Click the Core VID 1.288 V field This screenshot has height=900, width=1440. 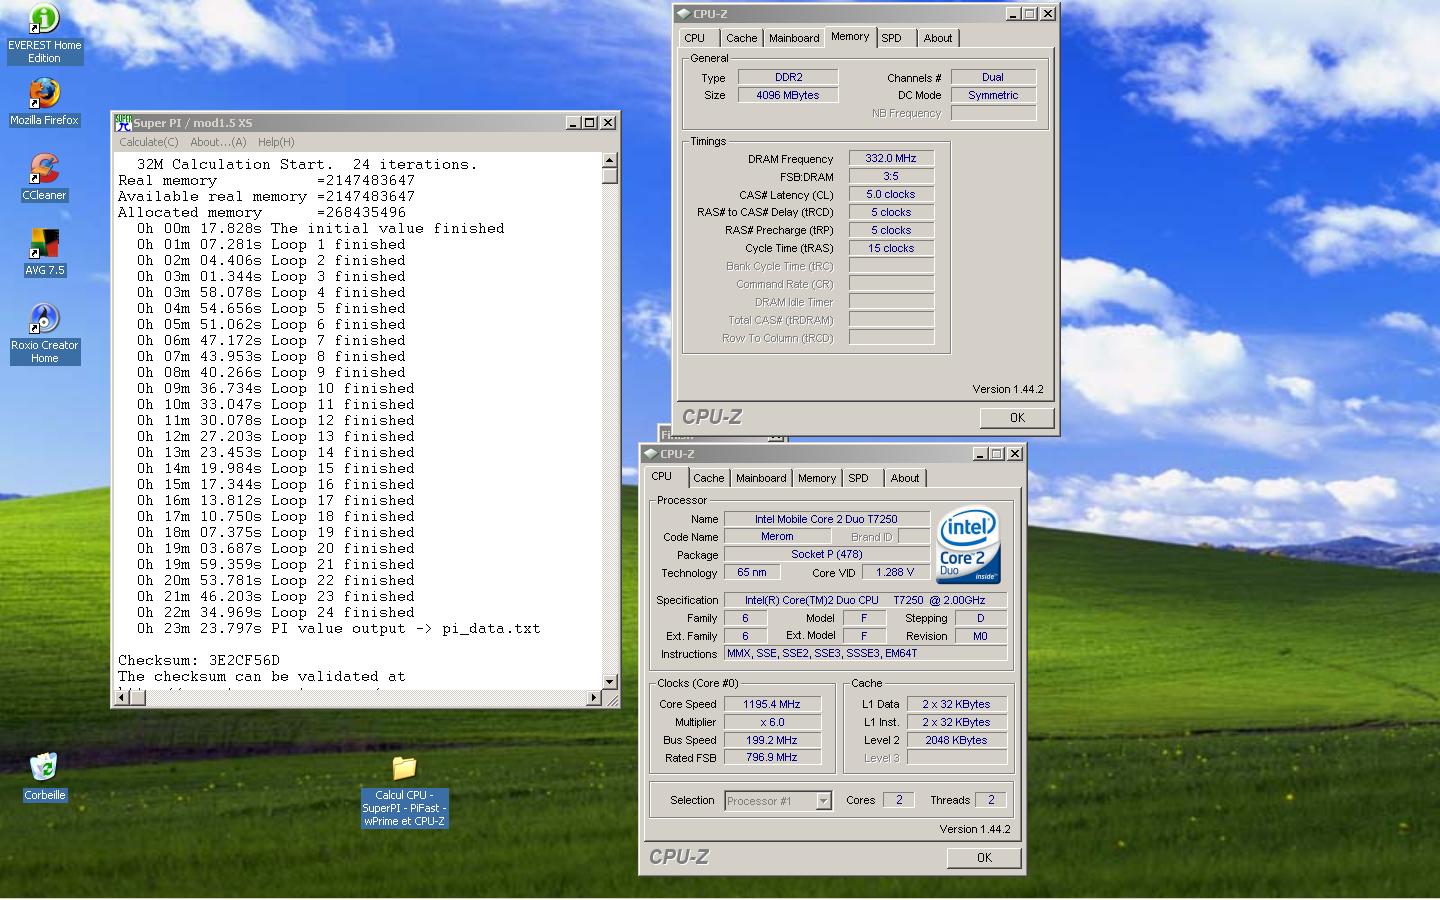894,573
